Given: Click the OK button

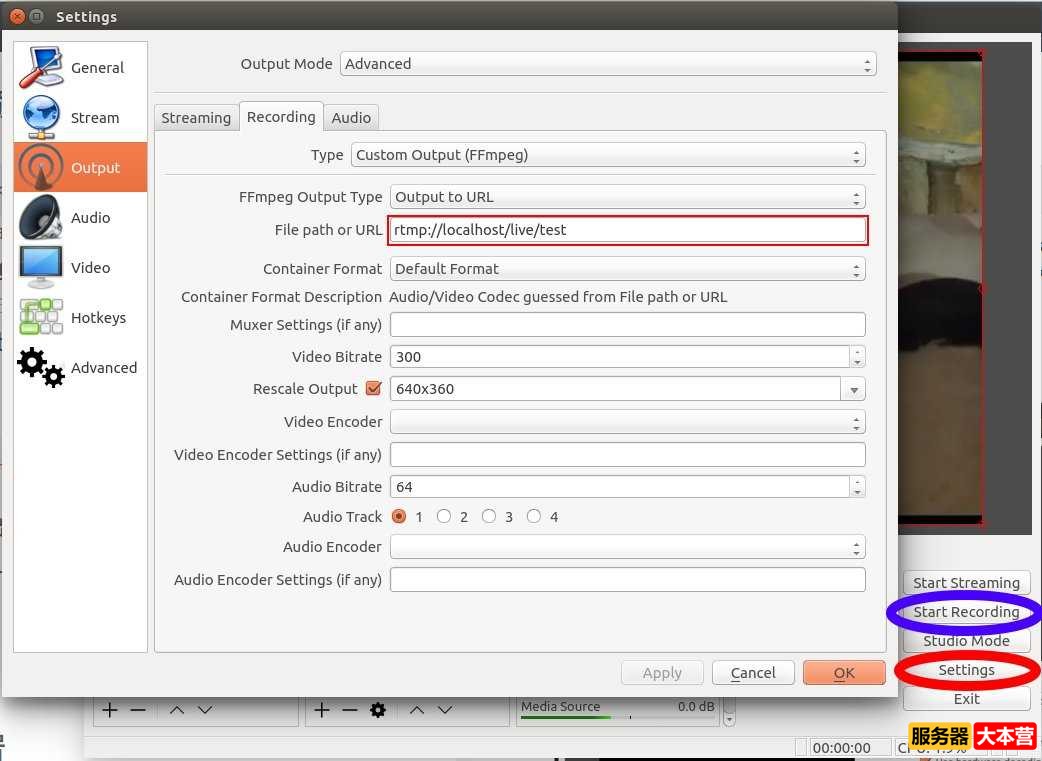Looking at the screenshot, I should [844, 673].
